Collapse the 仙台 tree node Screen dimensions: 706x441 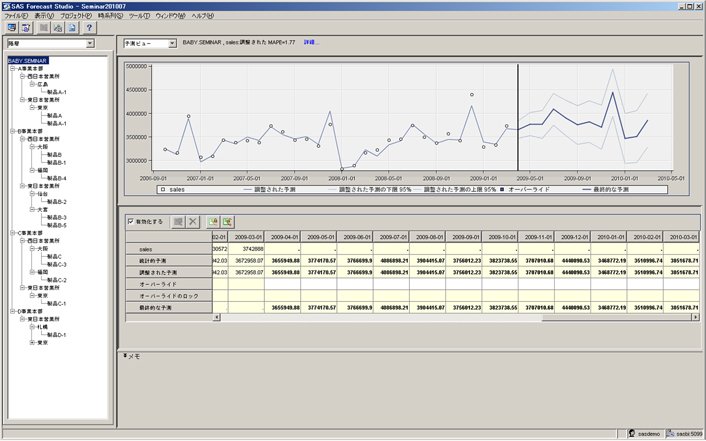32,194
